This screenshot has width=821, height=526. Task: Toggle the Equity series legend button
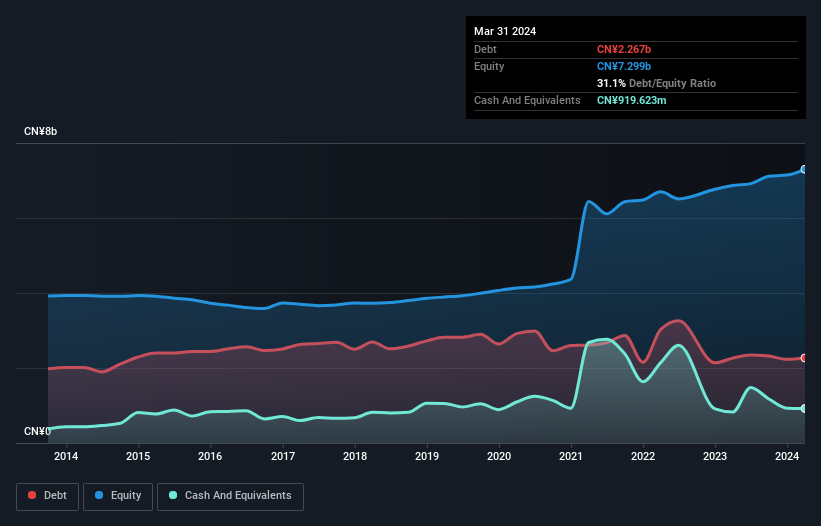click(x=118, y=496)
